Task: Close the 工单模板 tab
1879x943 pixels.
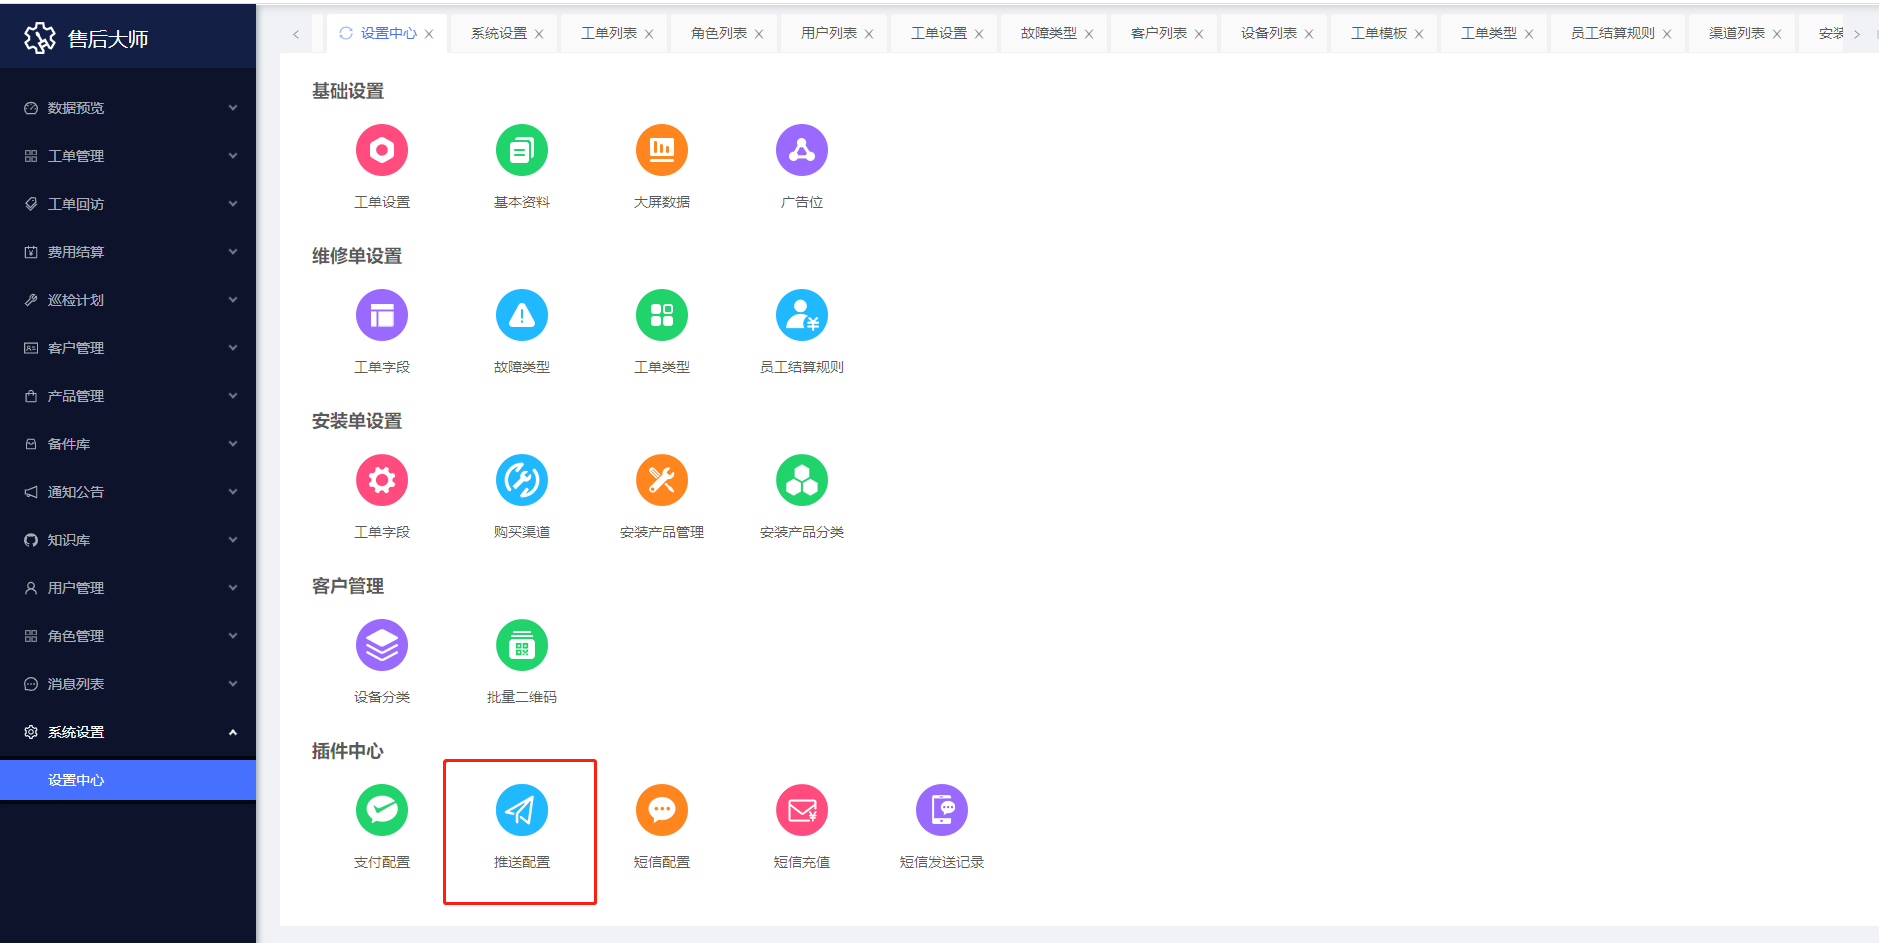Action: (x=1418, y=34)
